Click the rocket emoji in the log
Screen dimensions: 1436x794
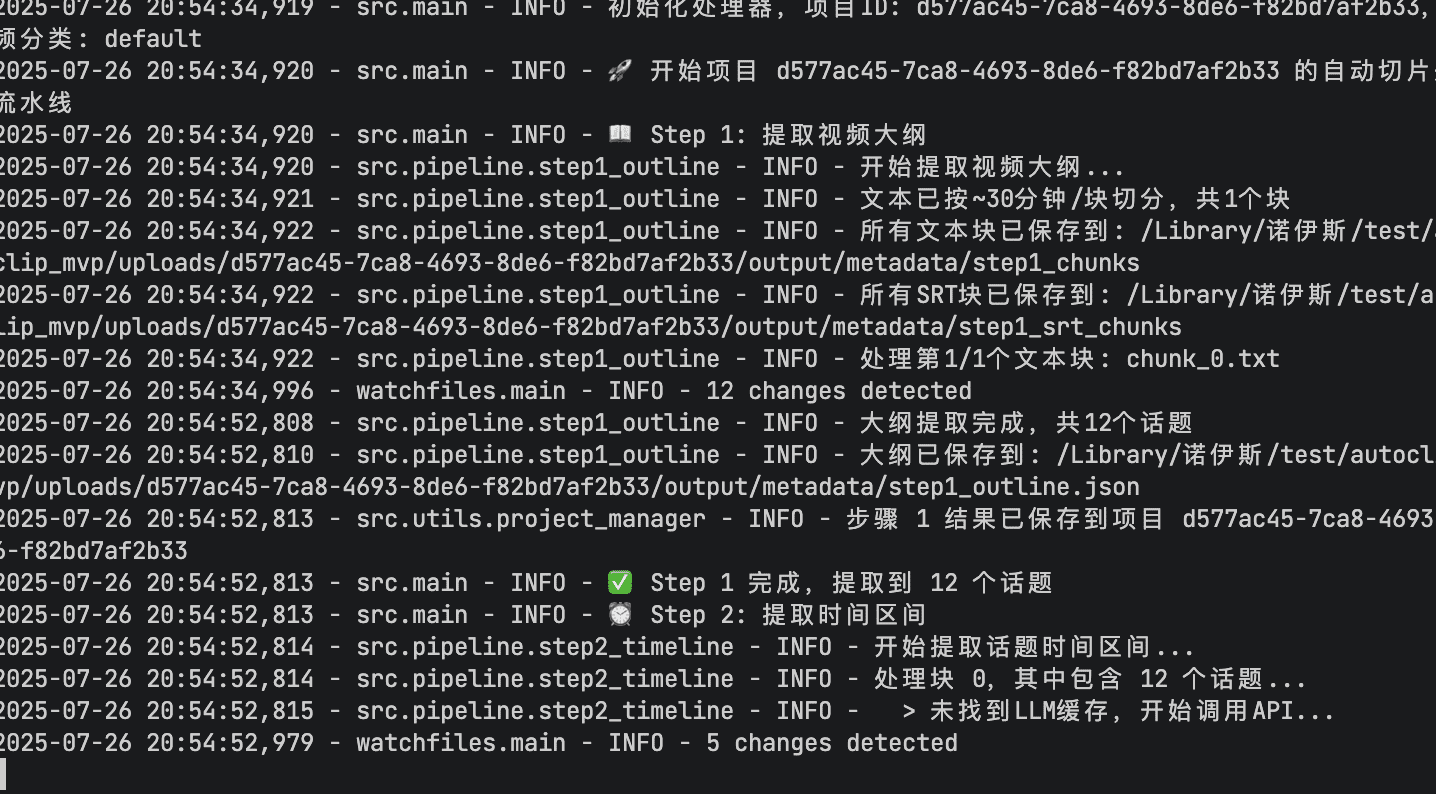(621, 71)
